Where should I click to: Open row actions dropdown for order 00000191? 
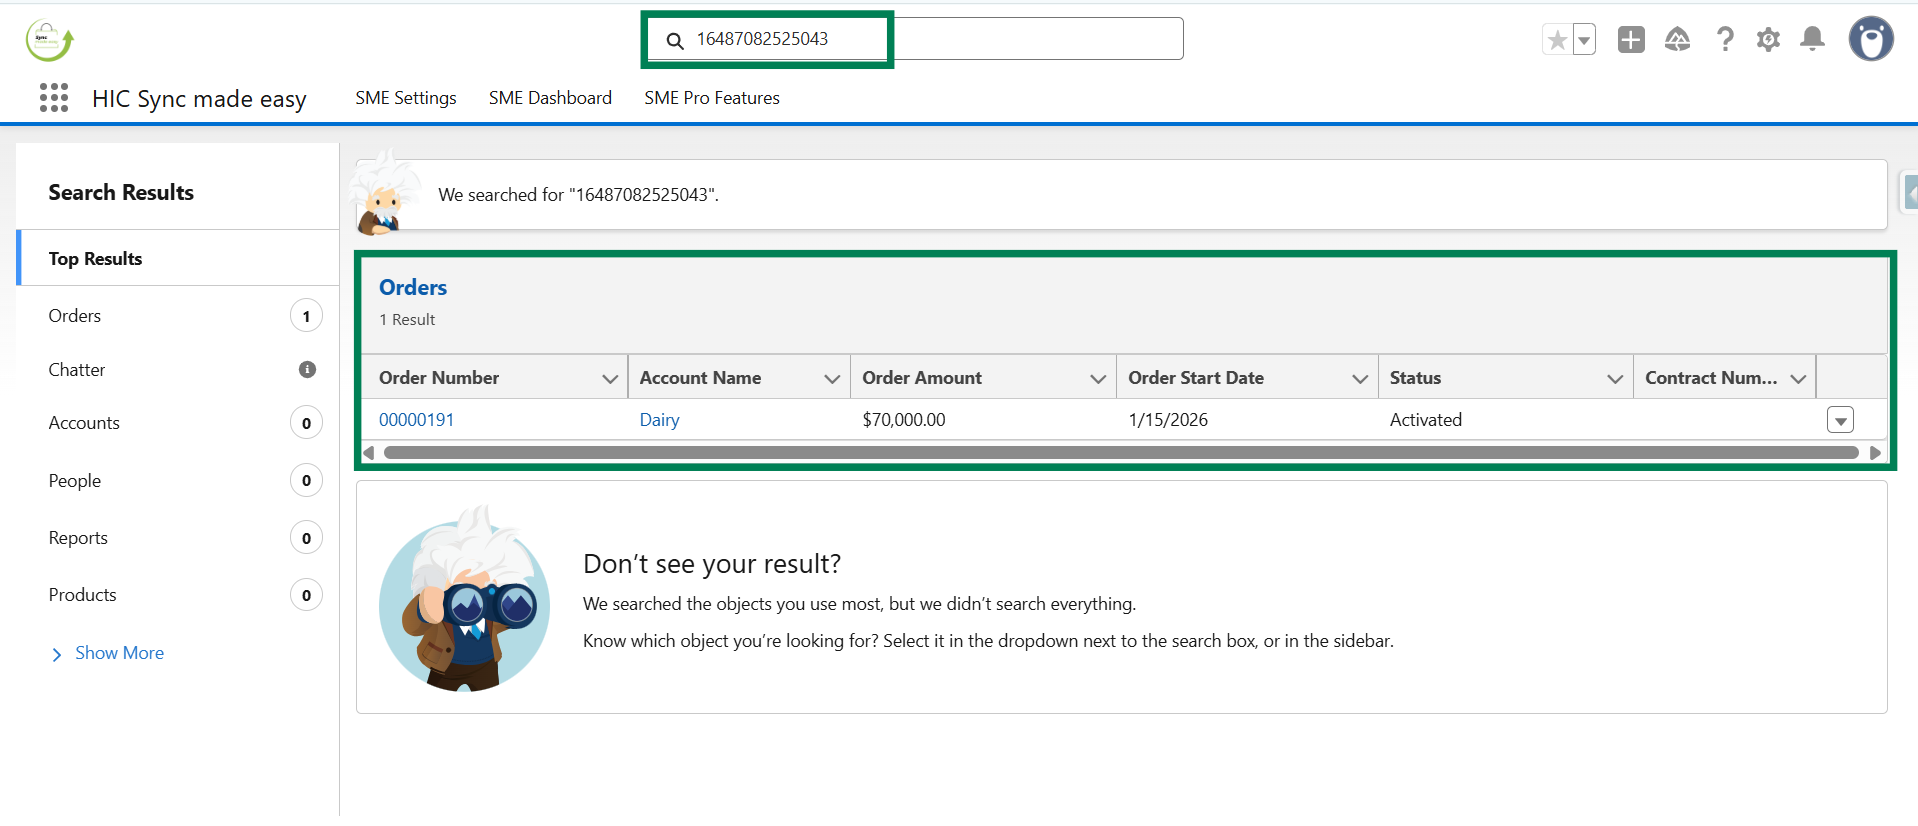click(1840, 420)
